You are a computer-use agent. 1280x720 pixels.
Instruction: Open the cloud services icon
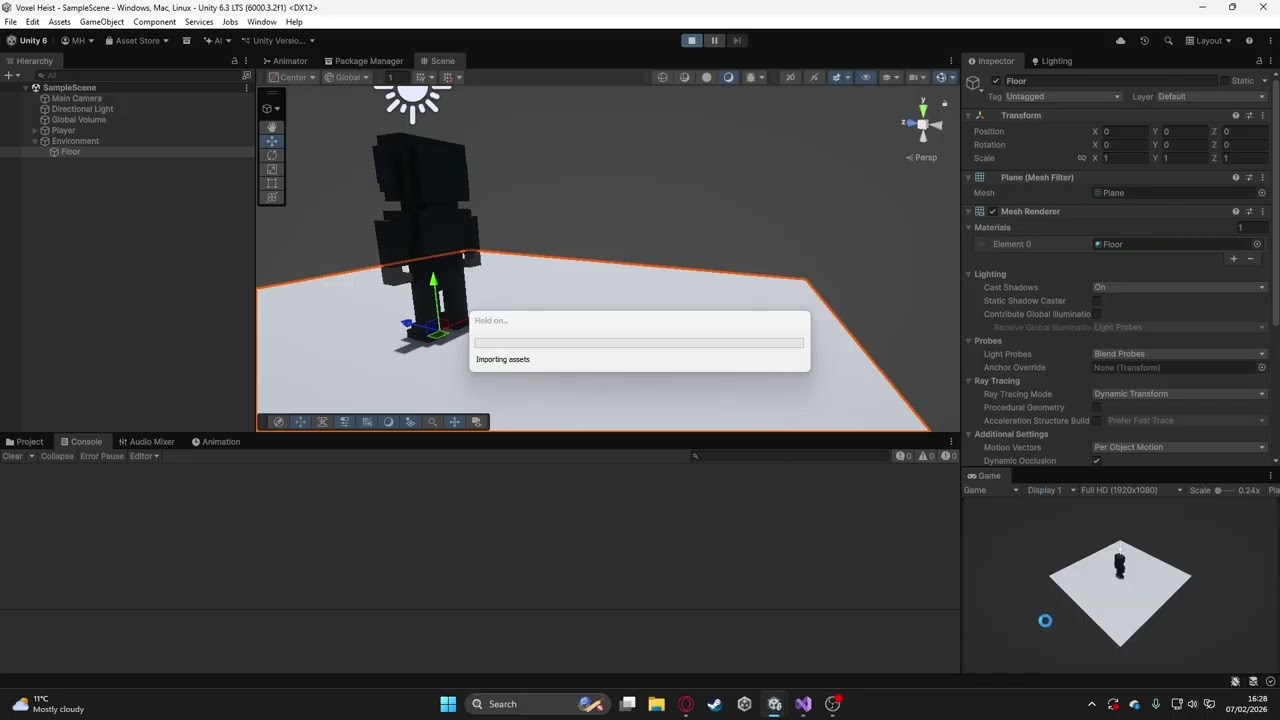[1120, 41]
